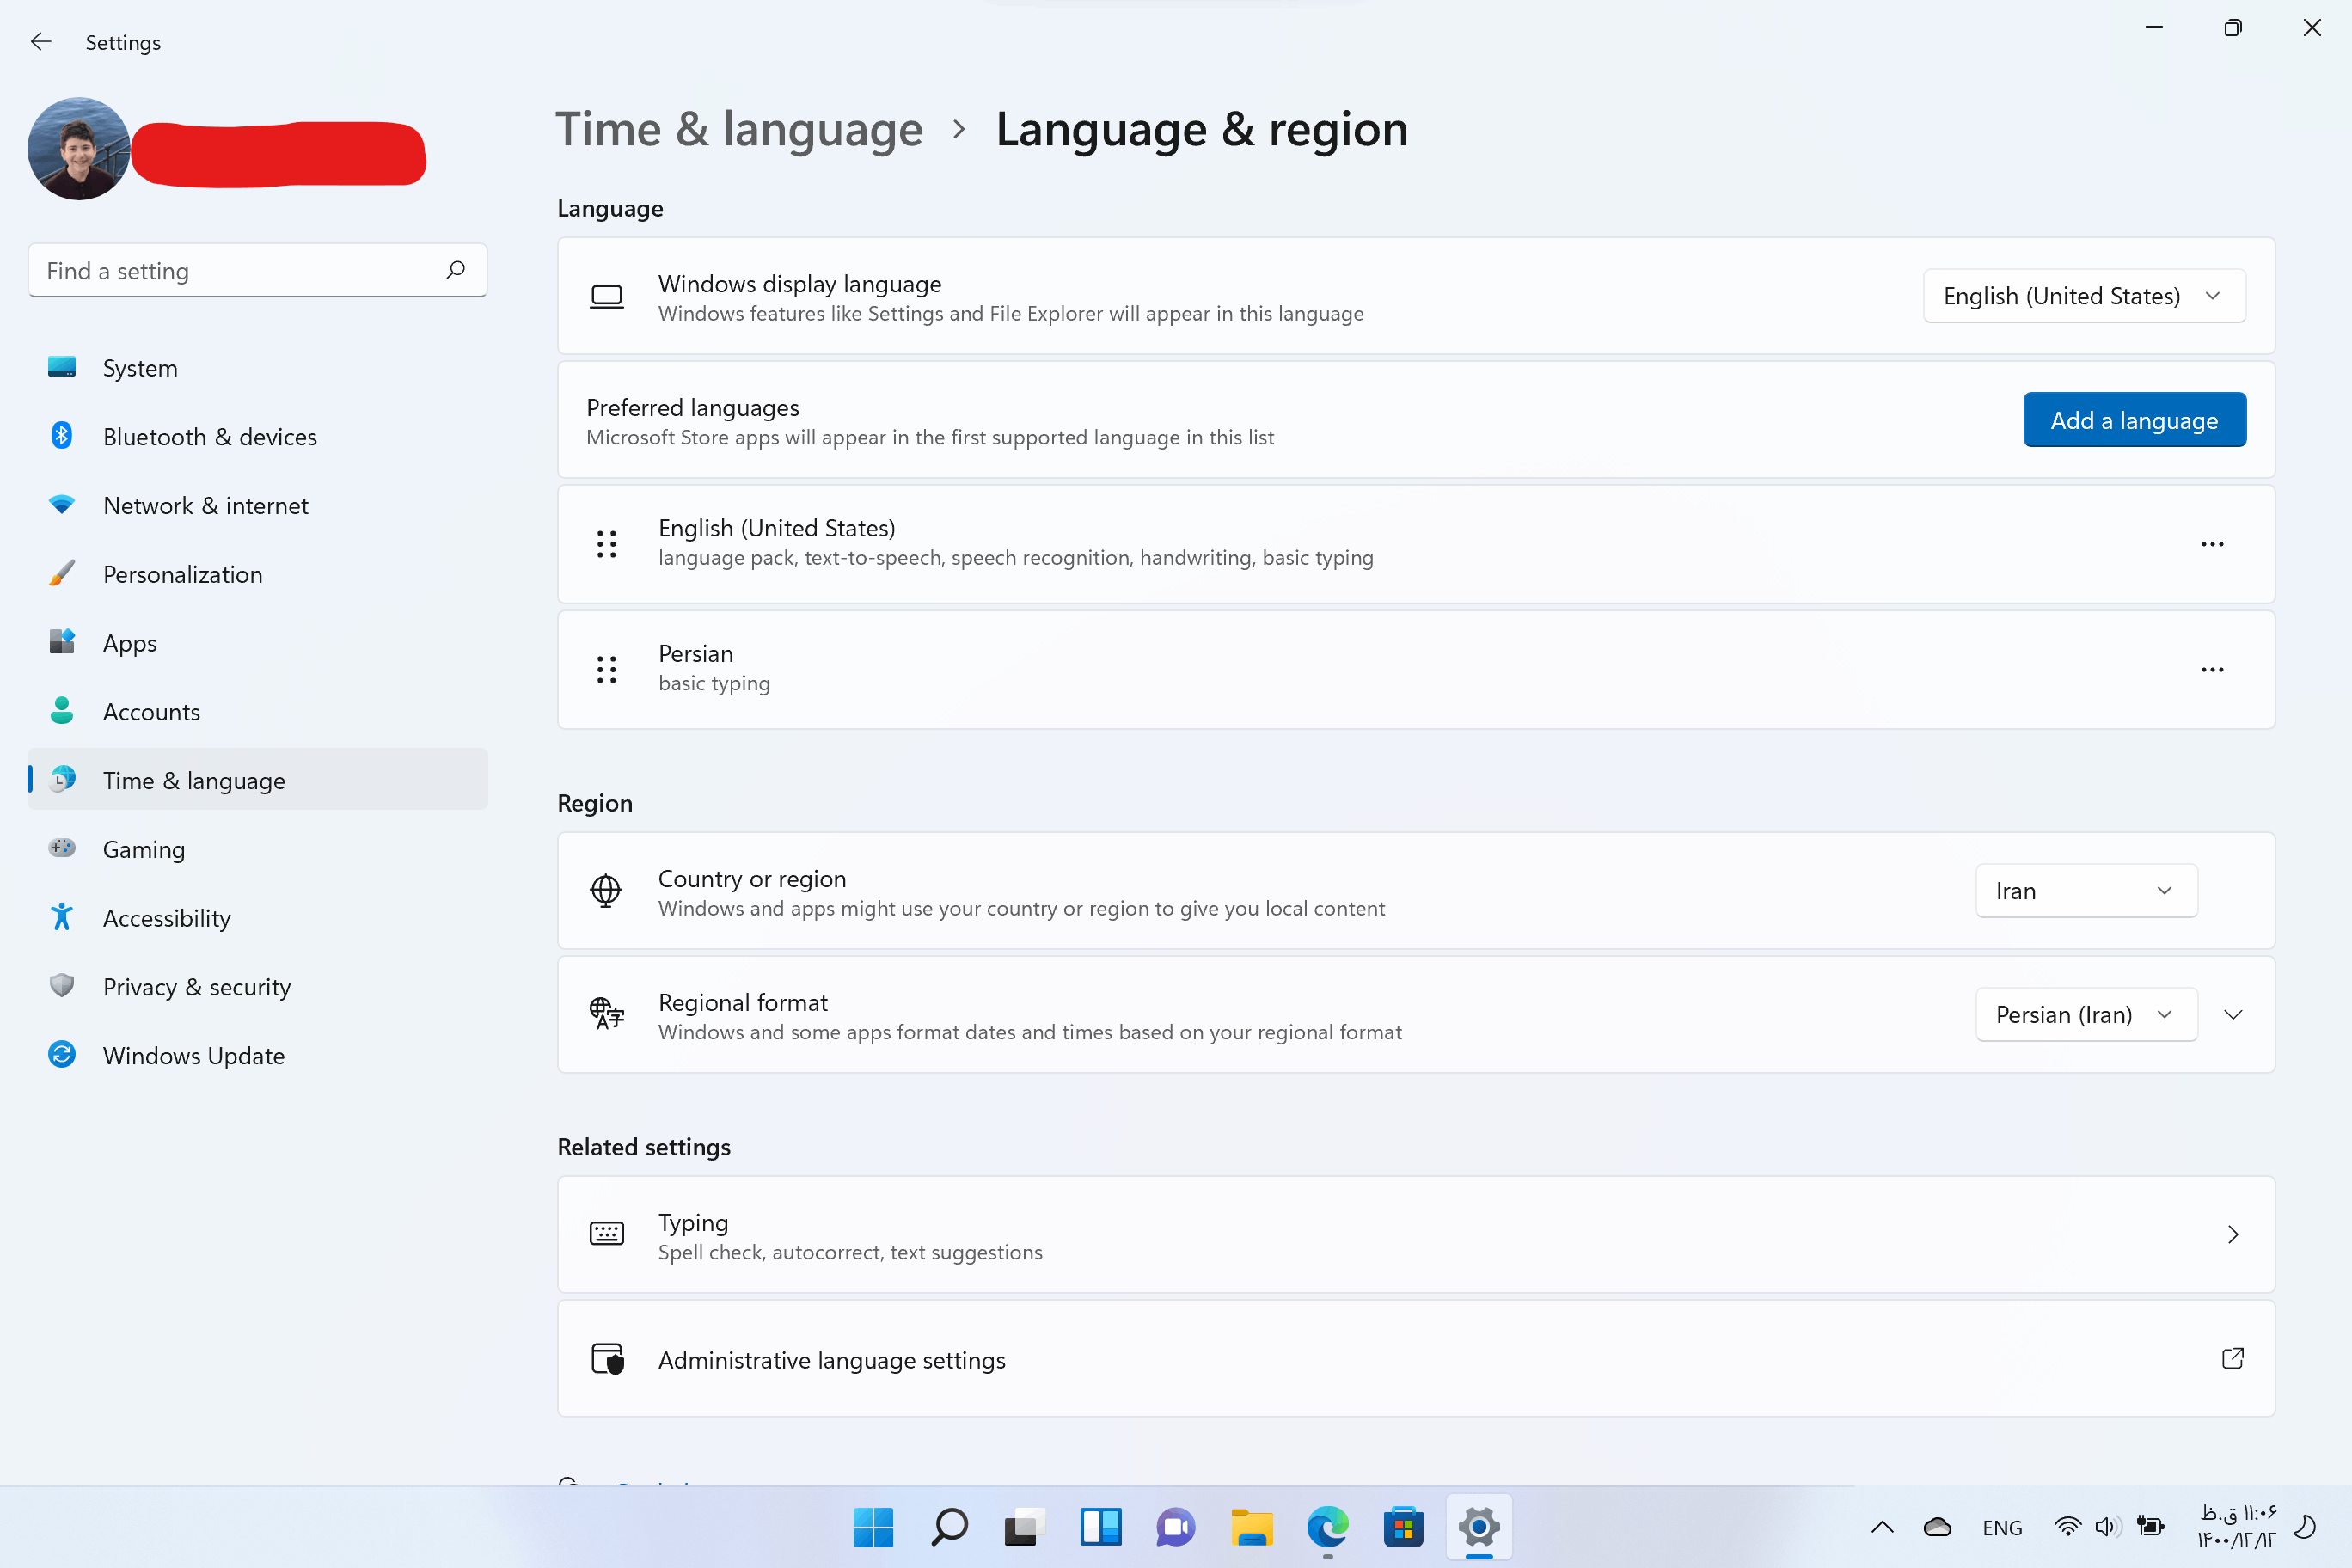
Task: Launch Microsoft Edge from the taskbar
Action: point(1328,1527)
